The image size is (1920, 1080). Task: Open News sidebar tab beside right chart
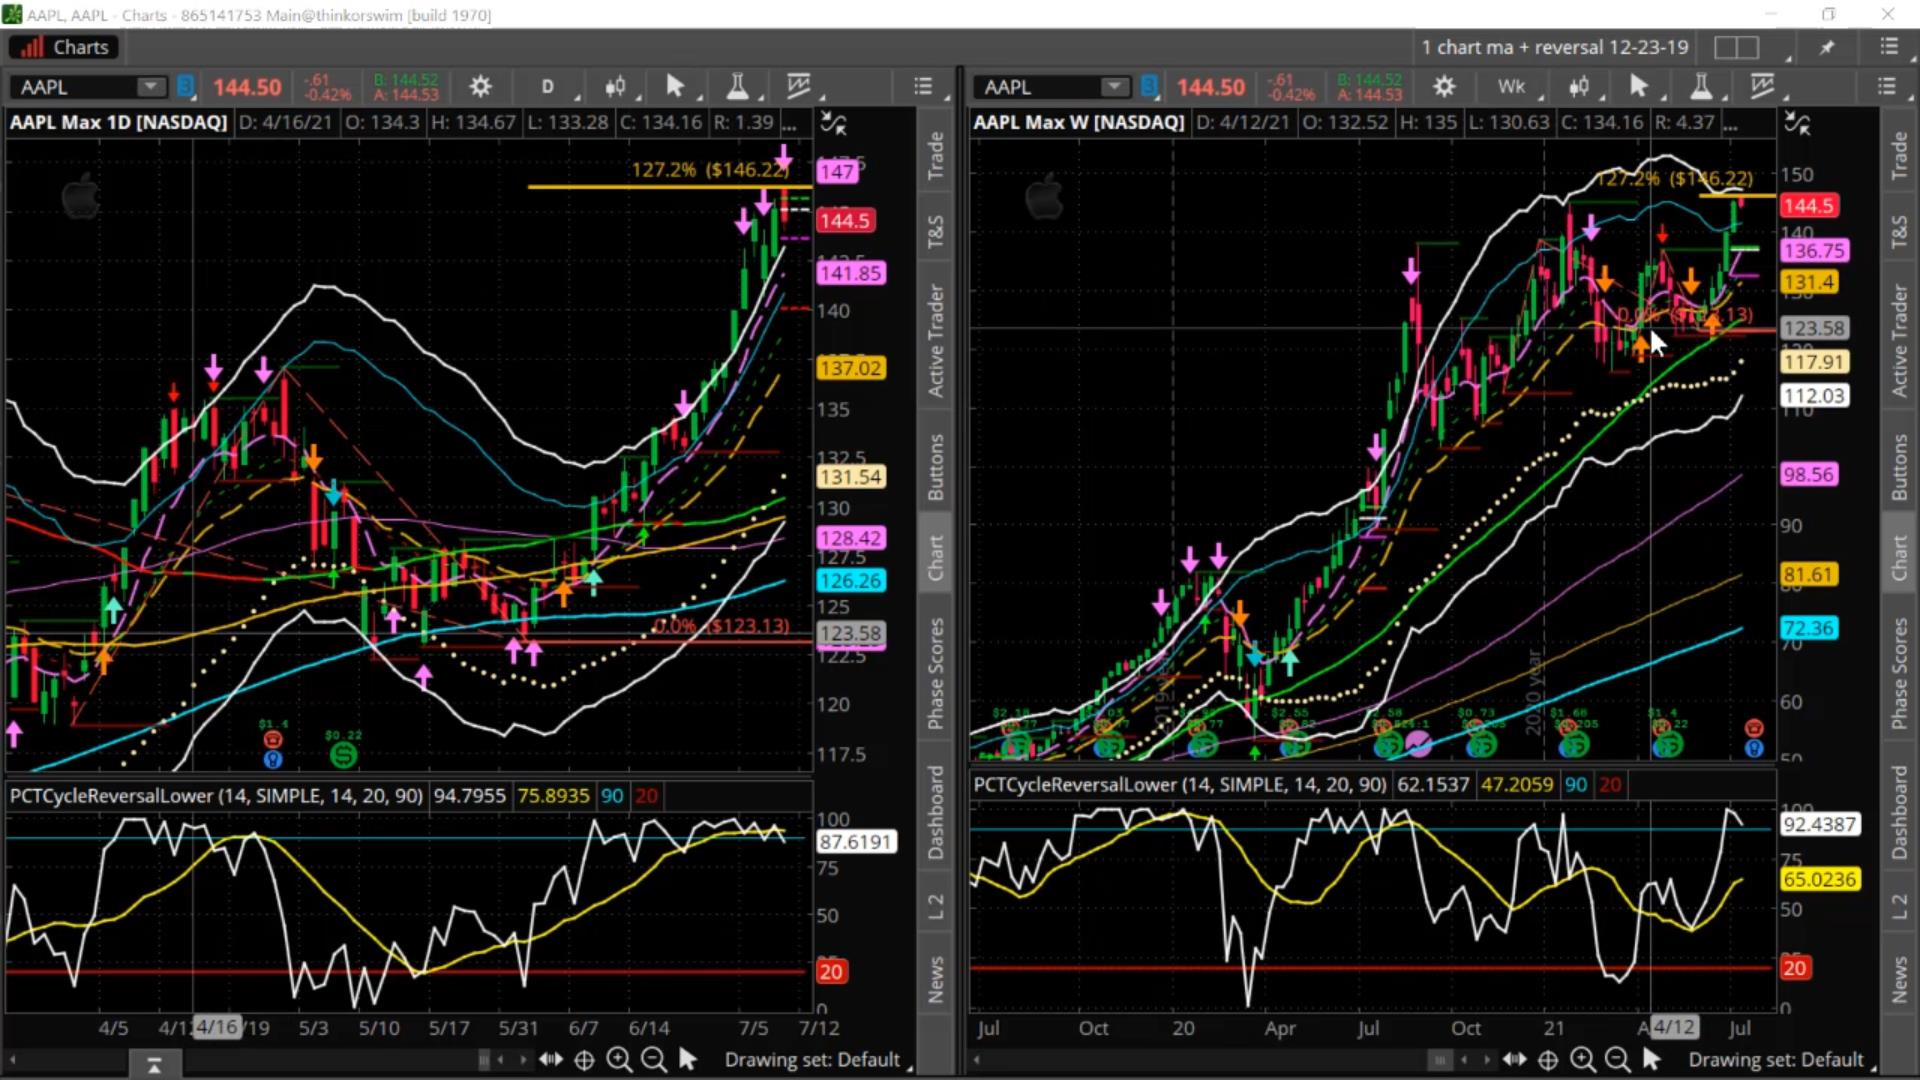[1899, 980]
